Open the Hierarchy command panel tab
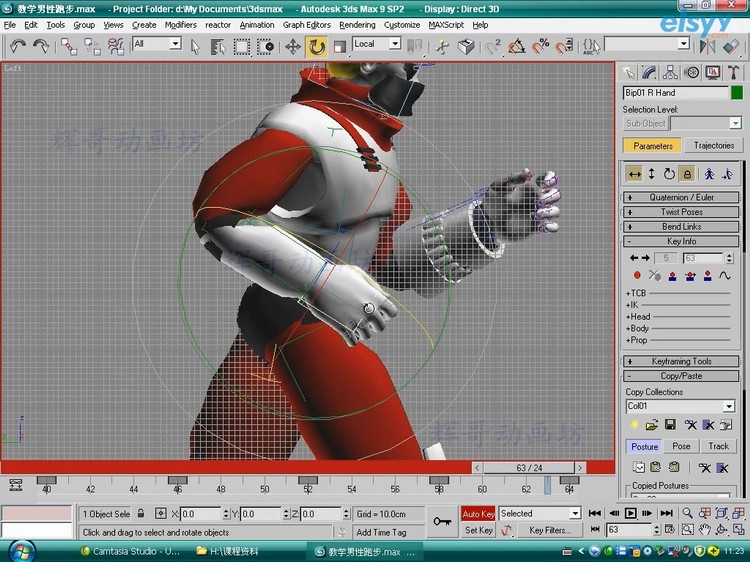Screen dimensions: 750x562 [670, 72]
